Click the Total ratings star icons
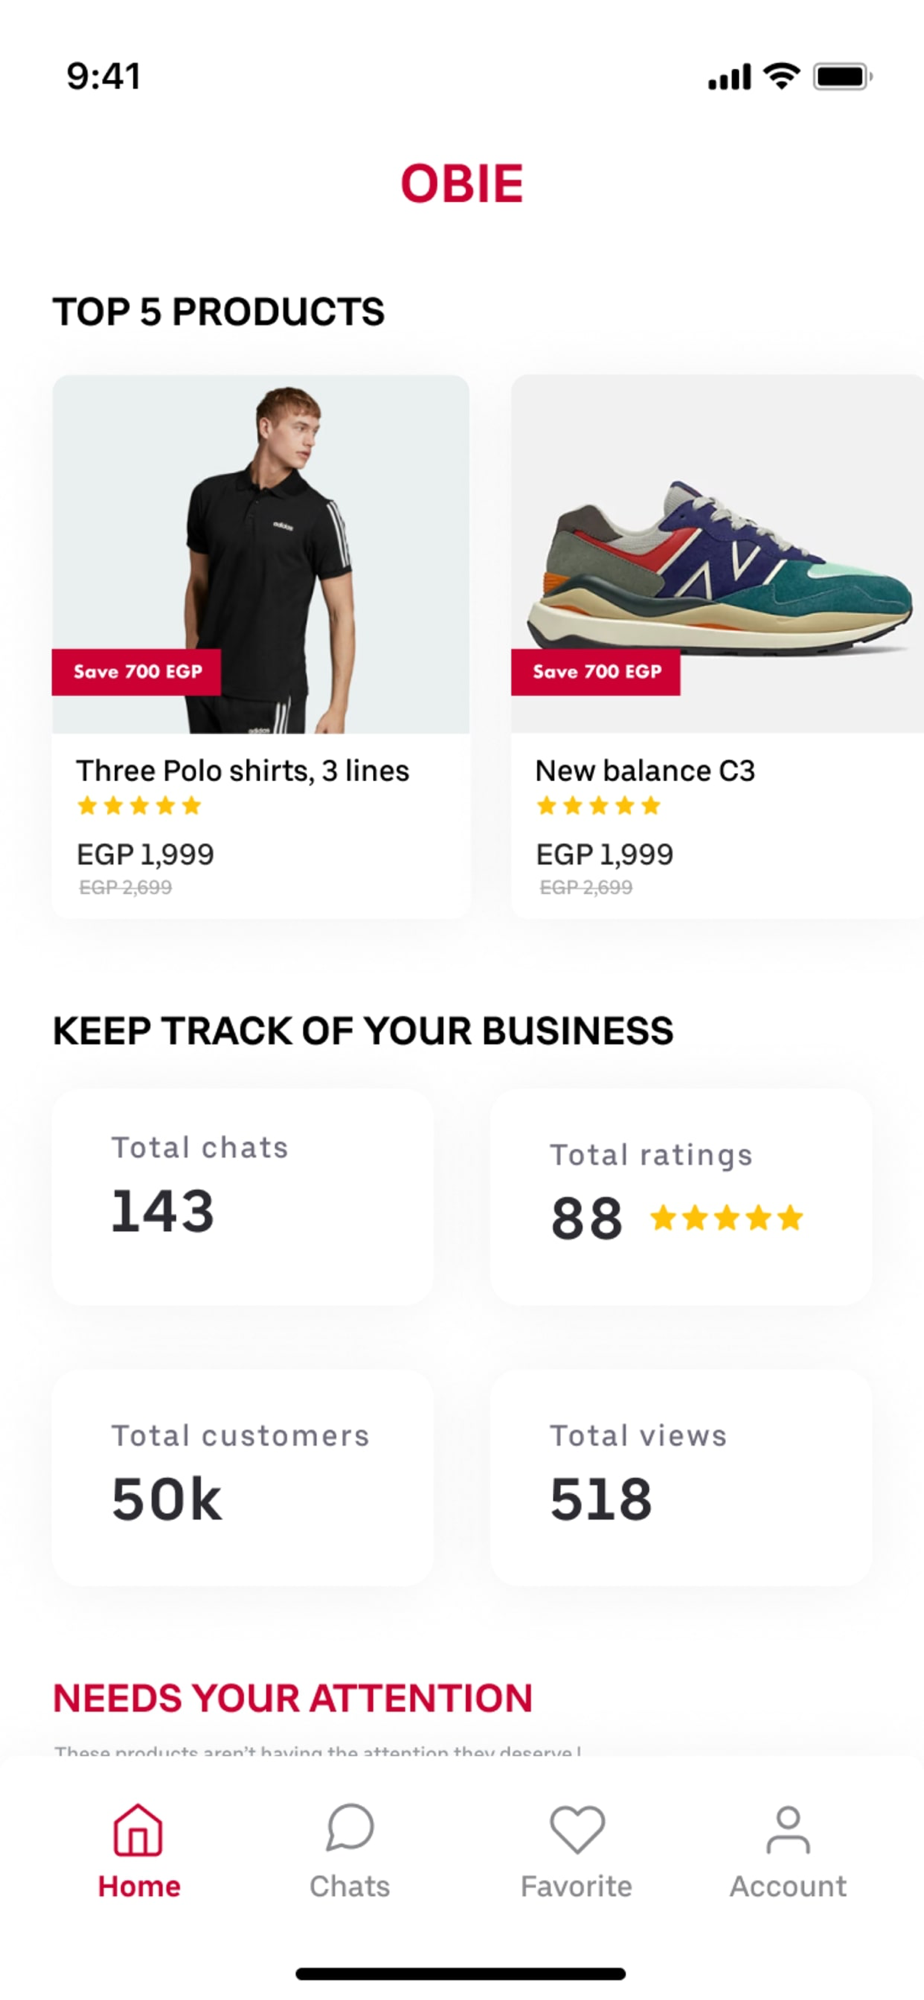 (727, 1217)
